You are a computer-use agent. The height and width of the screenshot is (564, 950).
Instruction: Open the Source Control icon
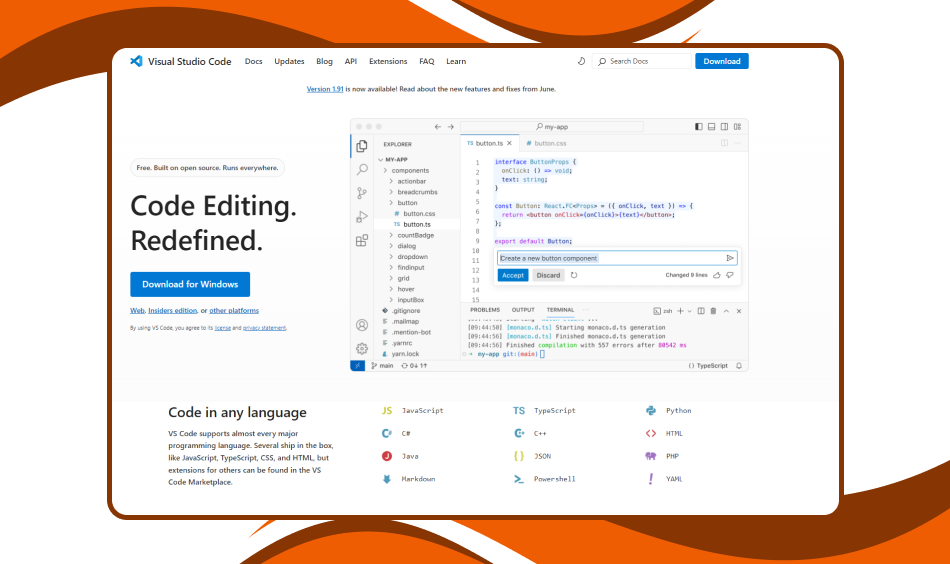tap(362, 193)
